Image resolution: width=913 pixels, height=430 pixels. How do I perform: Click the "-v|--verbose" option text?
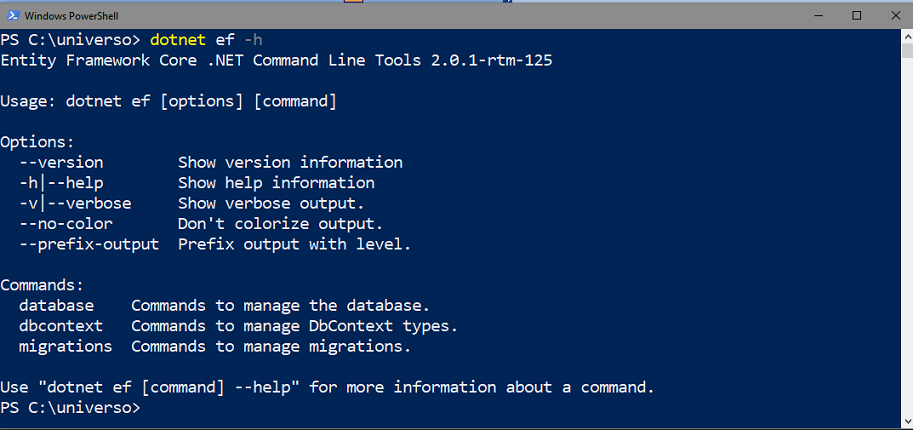click(x=75, y=204)
